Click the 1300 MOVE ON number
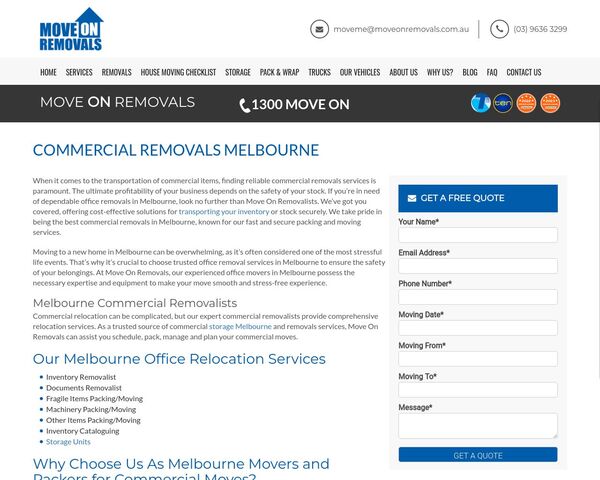Viewport: 600px width, 480px height. pos(300,104)
